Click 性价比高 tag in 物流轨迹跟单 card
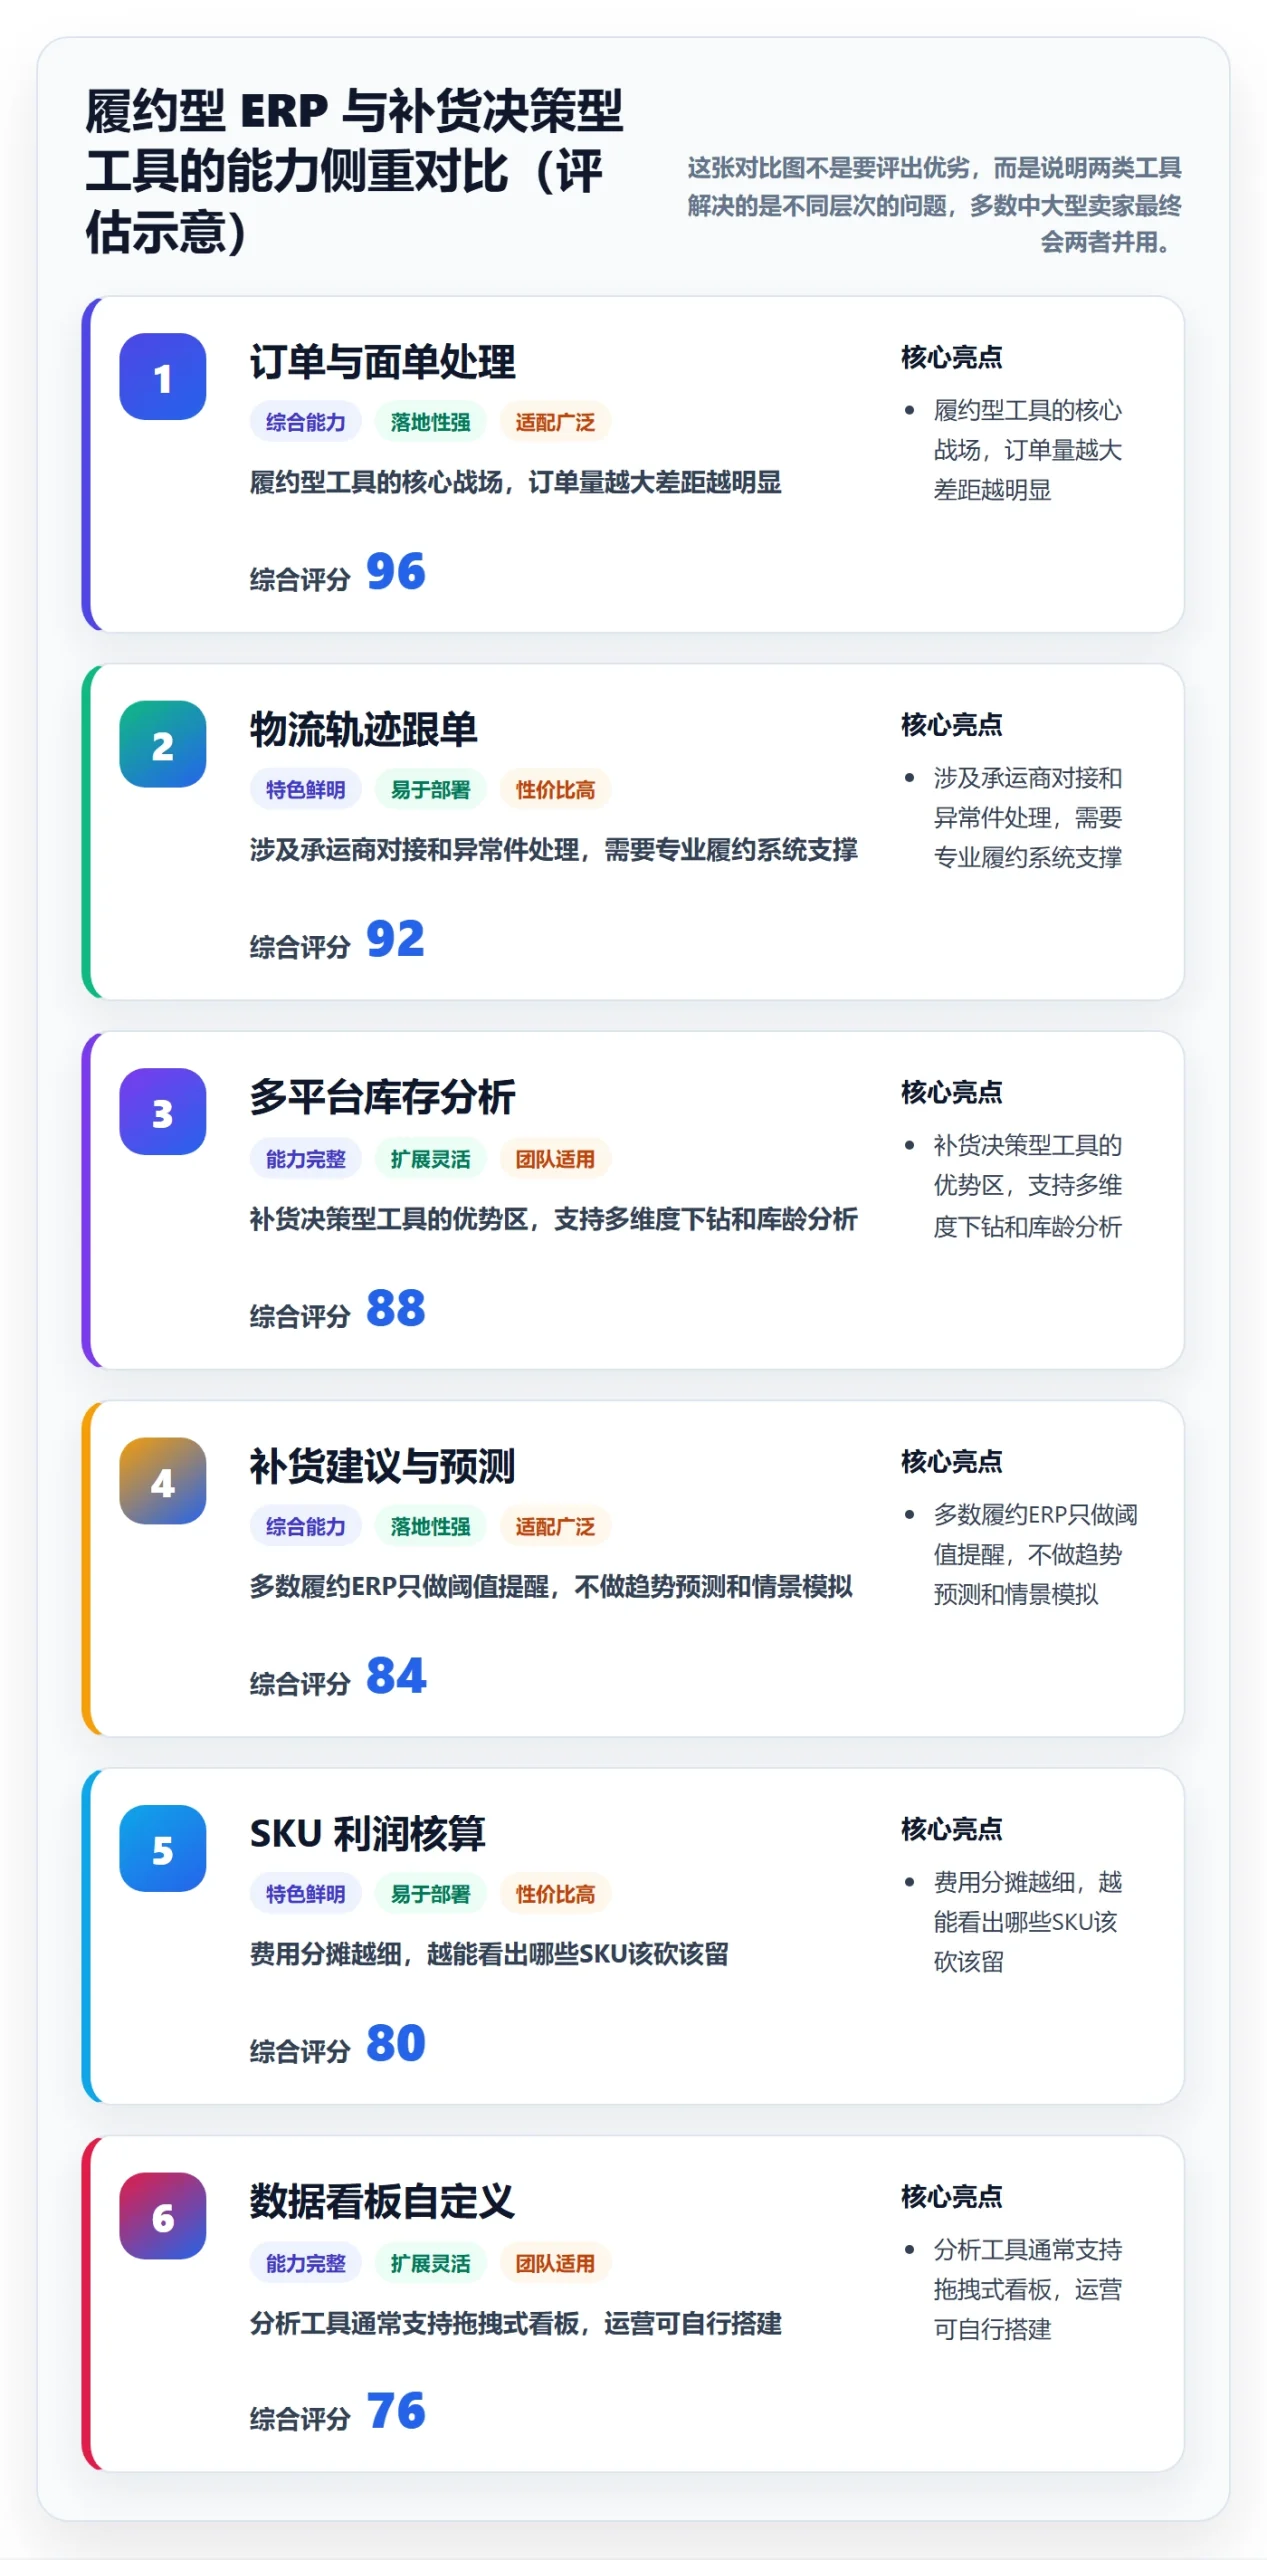 click(555, 790)
